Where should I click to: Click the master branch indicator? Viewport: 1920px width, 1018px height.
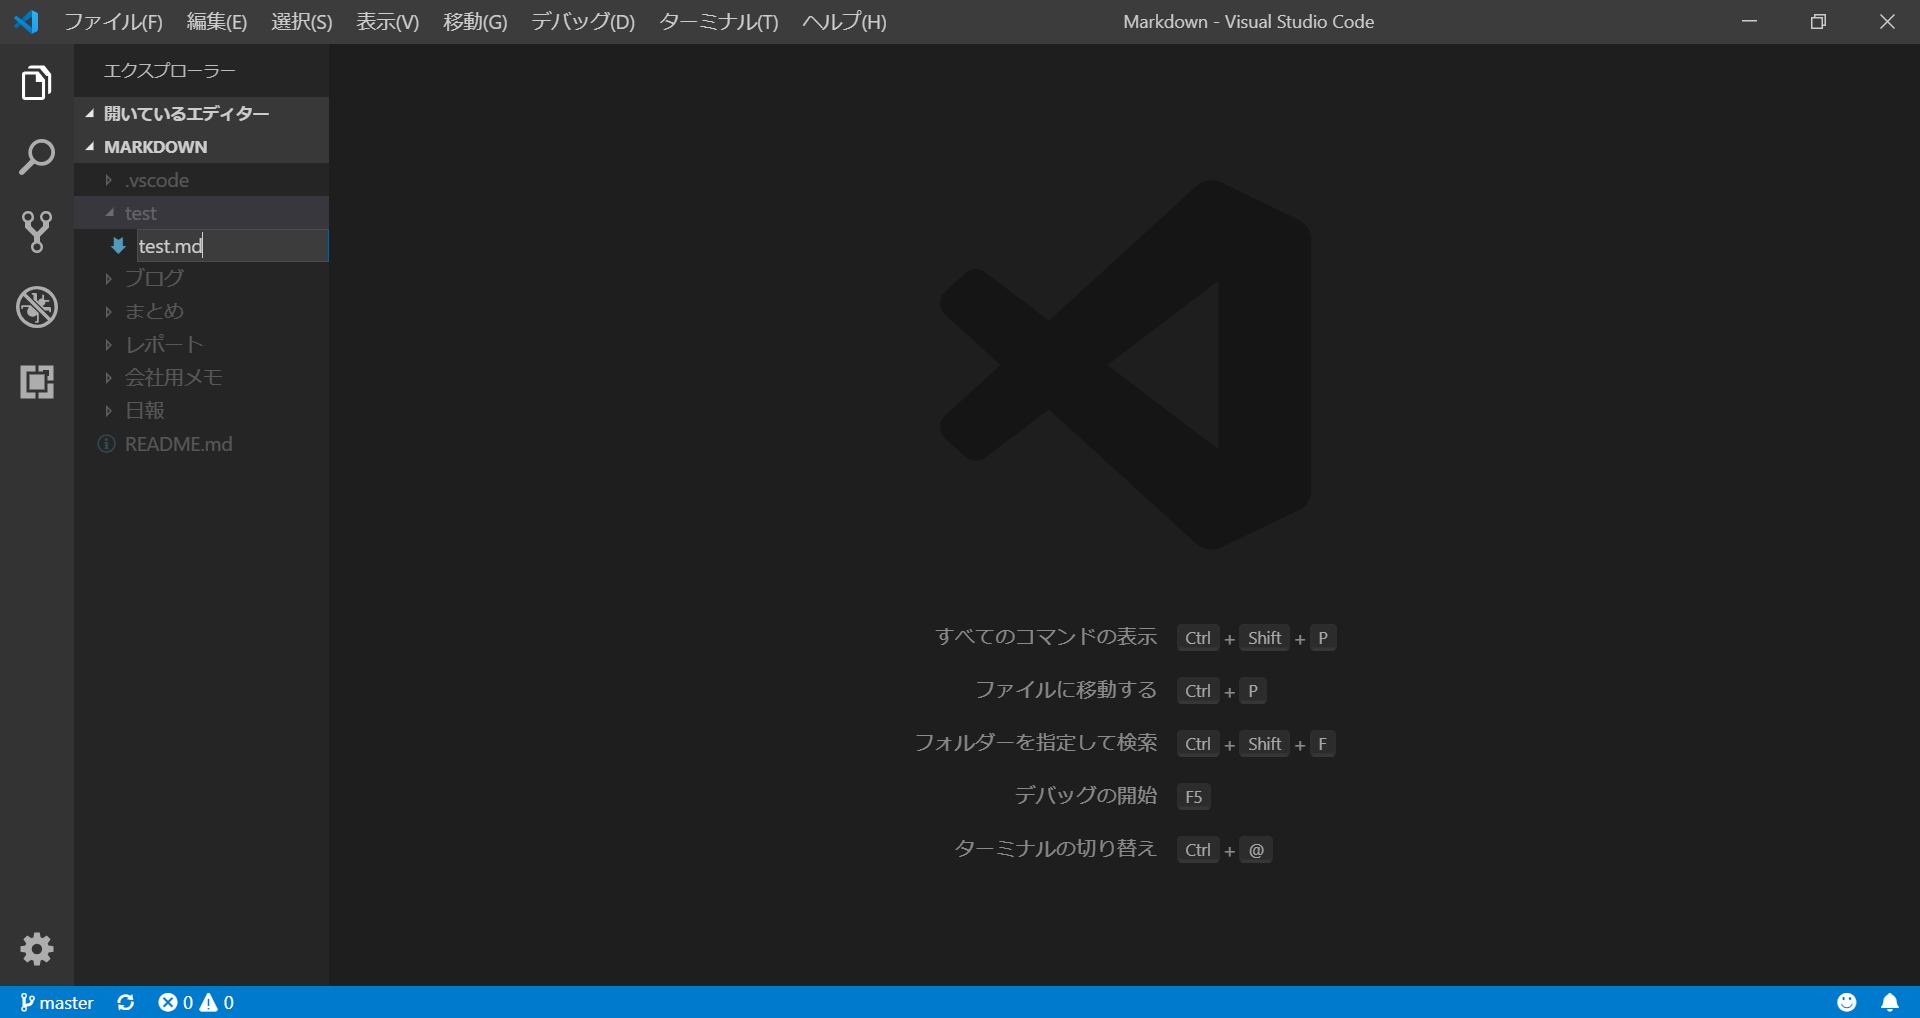(57, 1002)
